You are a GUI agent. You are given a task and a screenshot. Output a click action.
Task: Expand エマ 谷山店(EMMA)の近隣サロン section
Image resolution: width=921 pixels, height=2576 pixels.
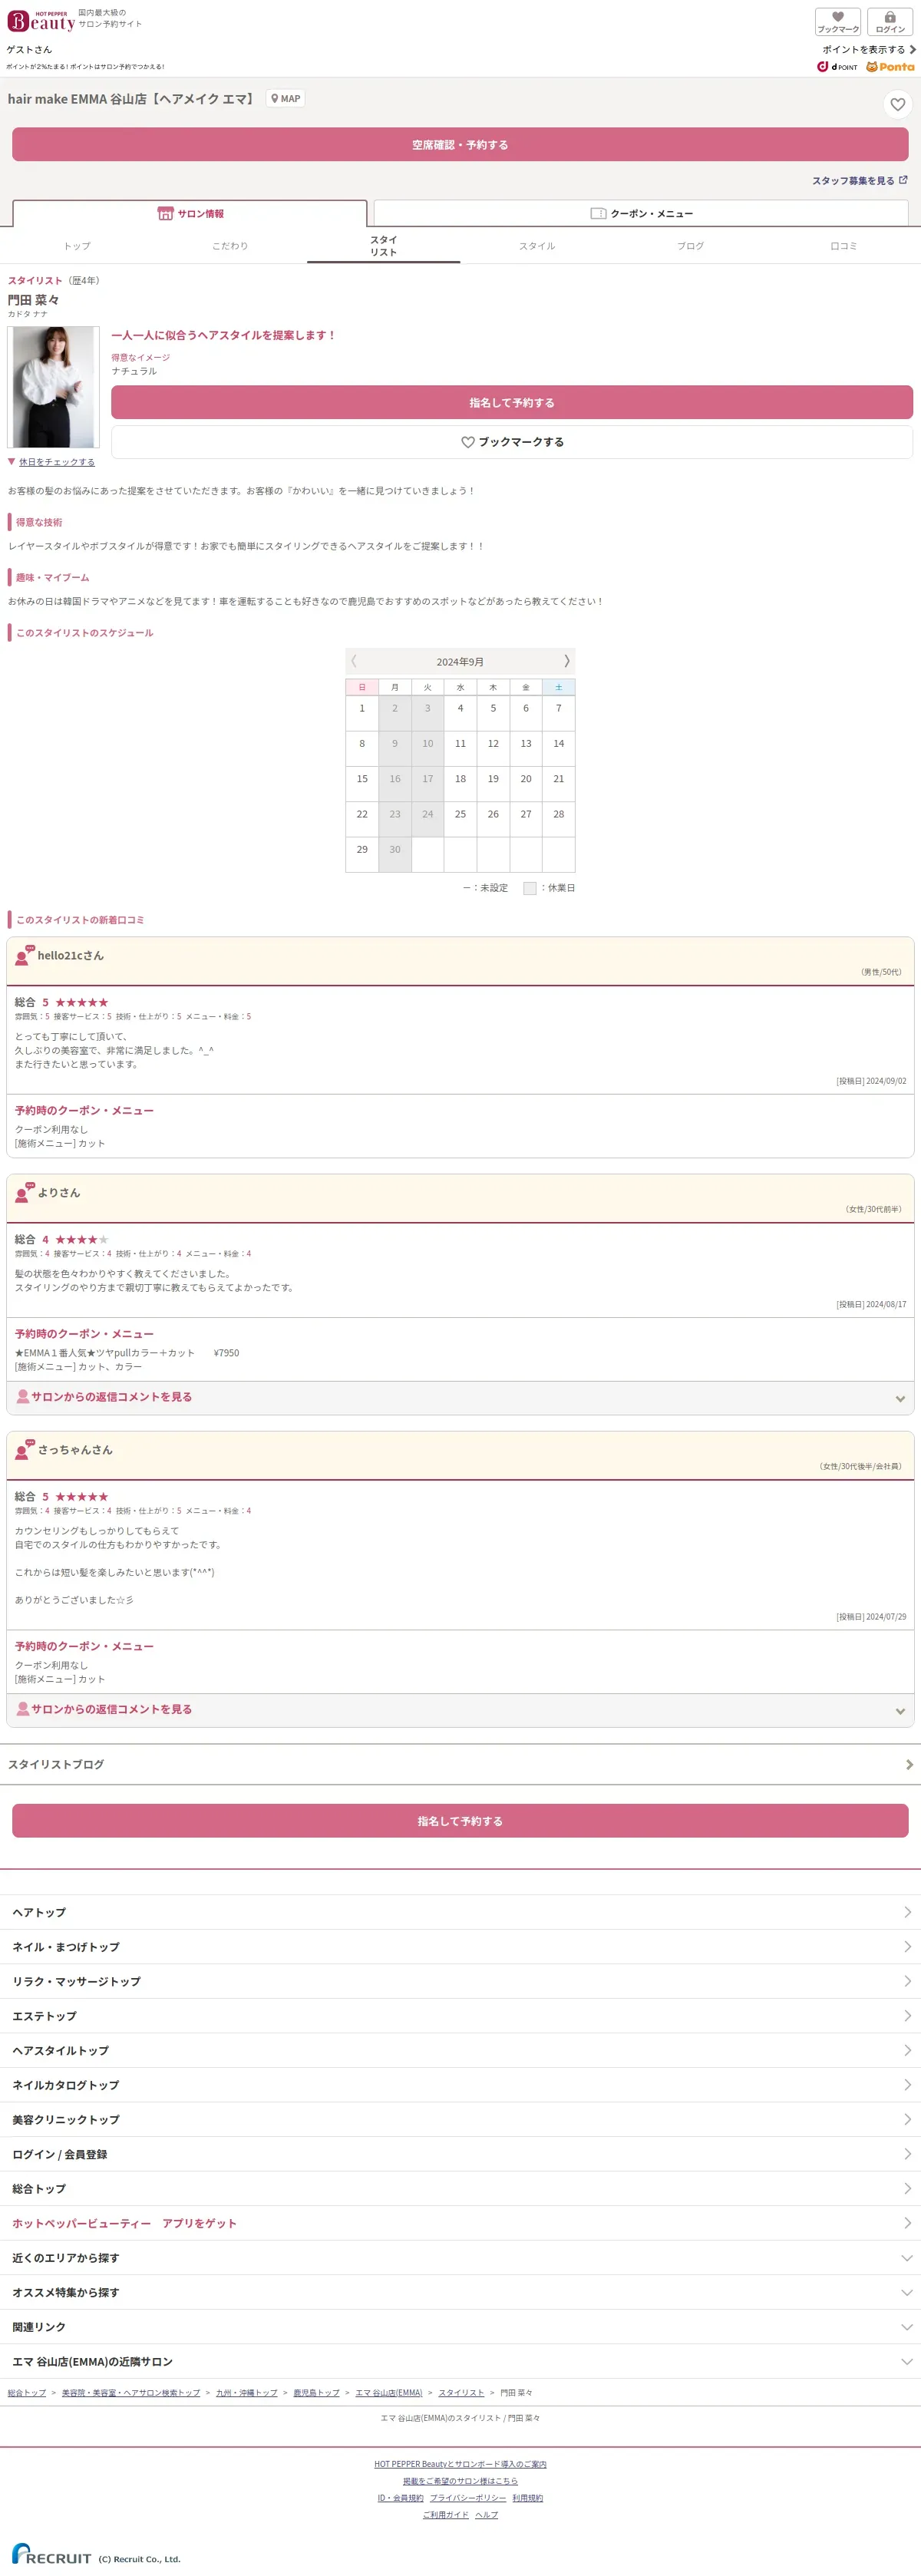coord(460,2361)
